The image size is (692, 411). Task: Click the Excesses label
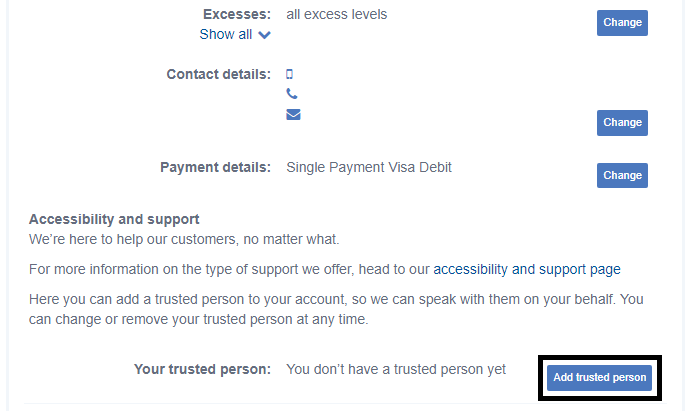pos(236,14)
